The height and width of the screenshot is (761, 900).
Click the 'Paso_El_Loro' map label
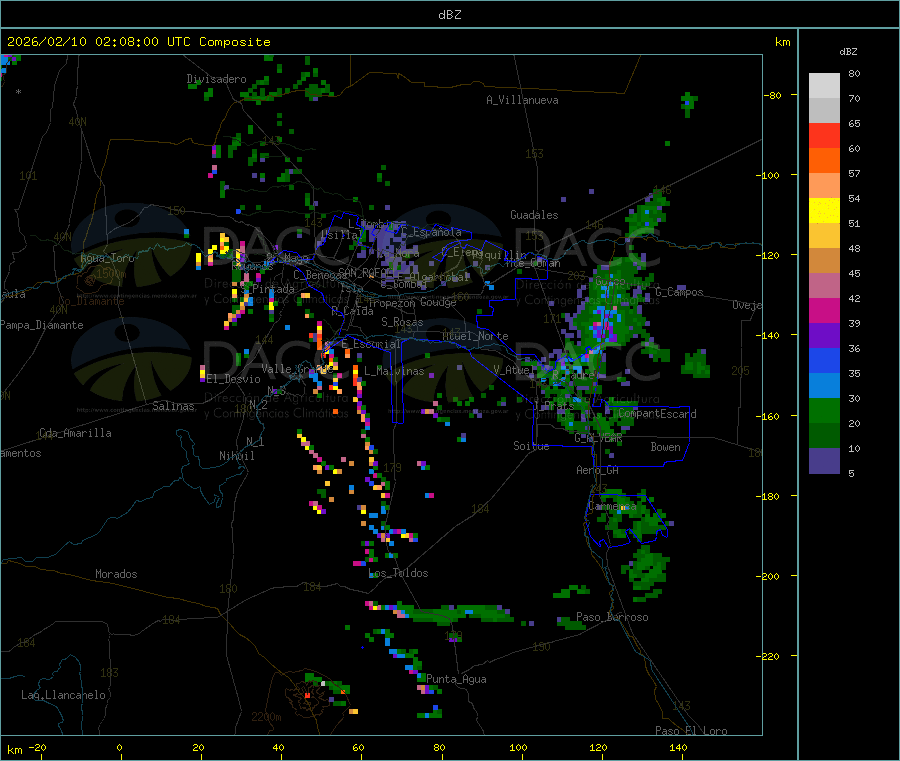[691, 731]
